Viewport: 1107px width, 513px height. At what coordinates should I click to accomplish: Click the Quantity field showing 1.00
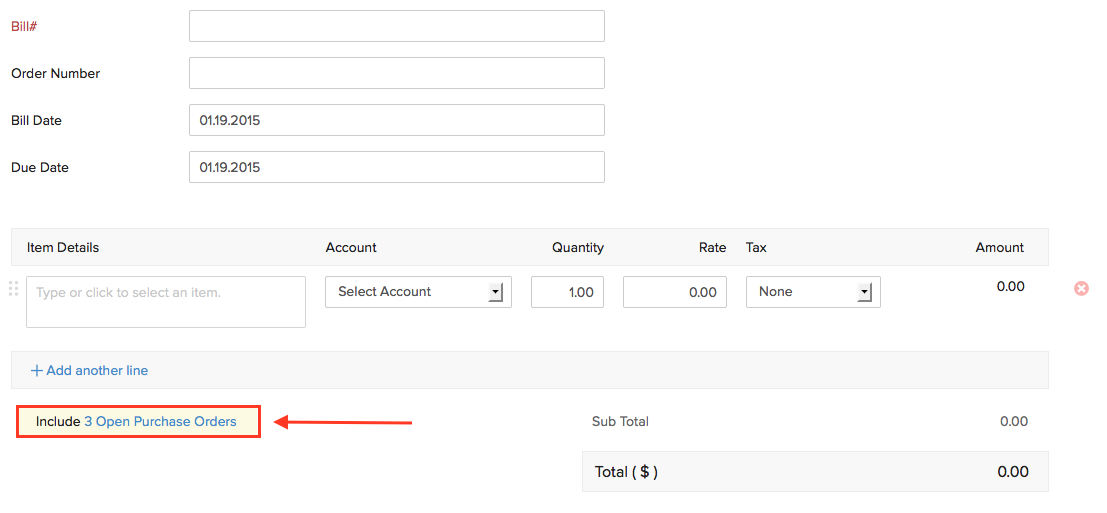(x=567, y=292)
